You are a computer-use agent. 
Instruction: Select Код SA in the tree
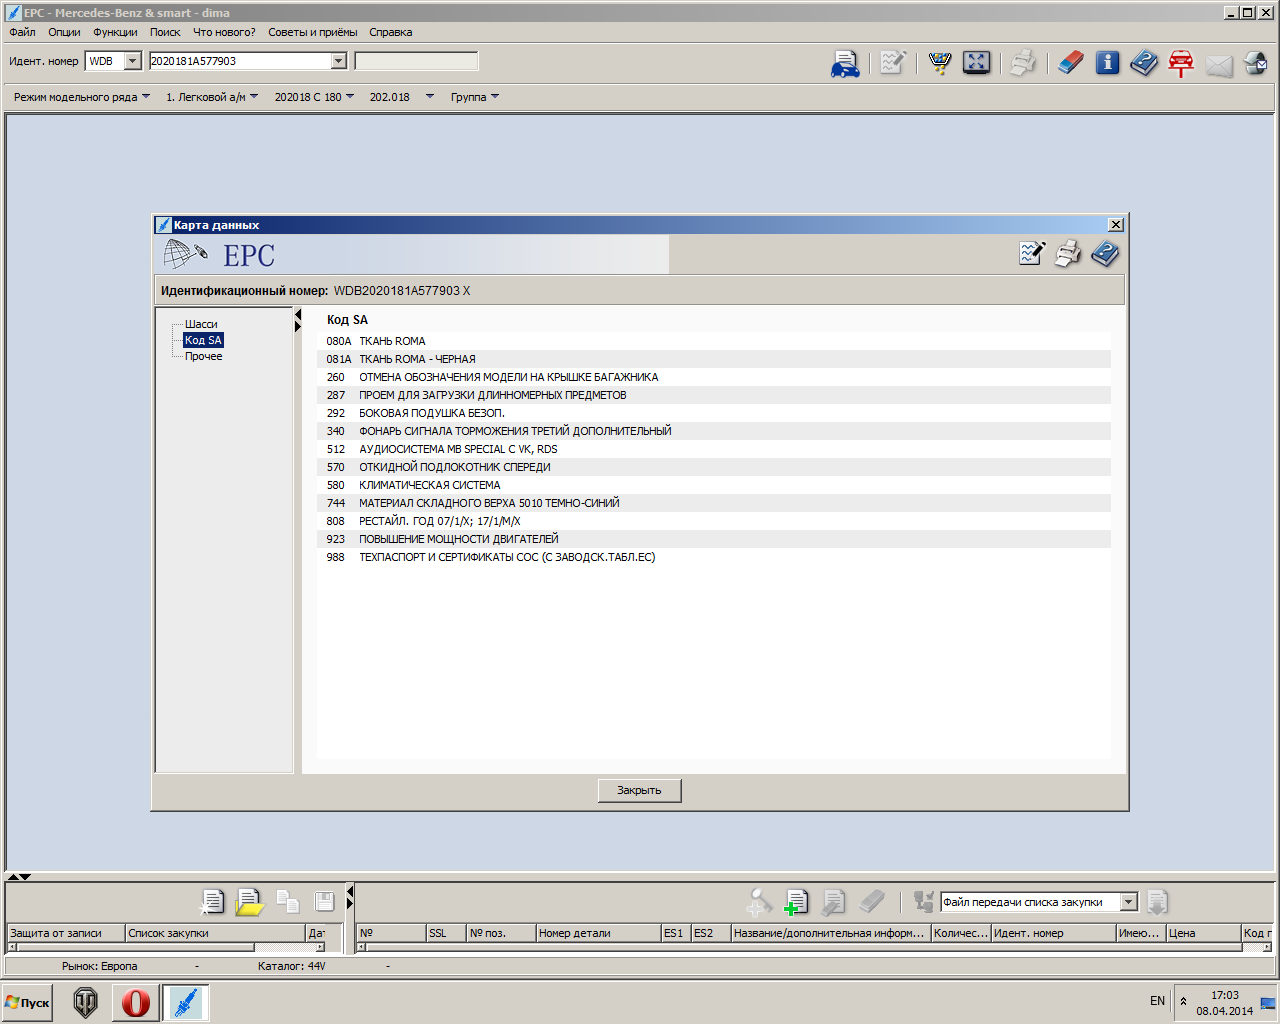(x=203, y=340)
